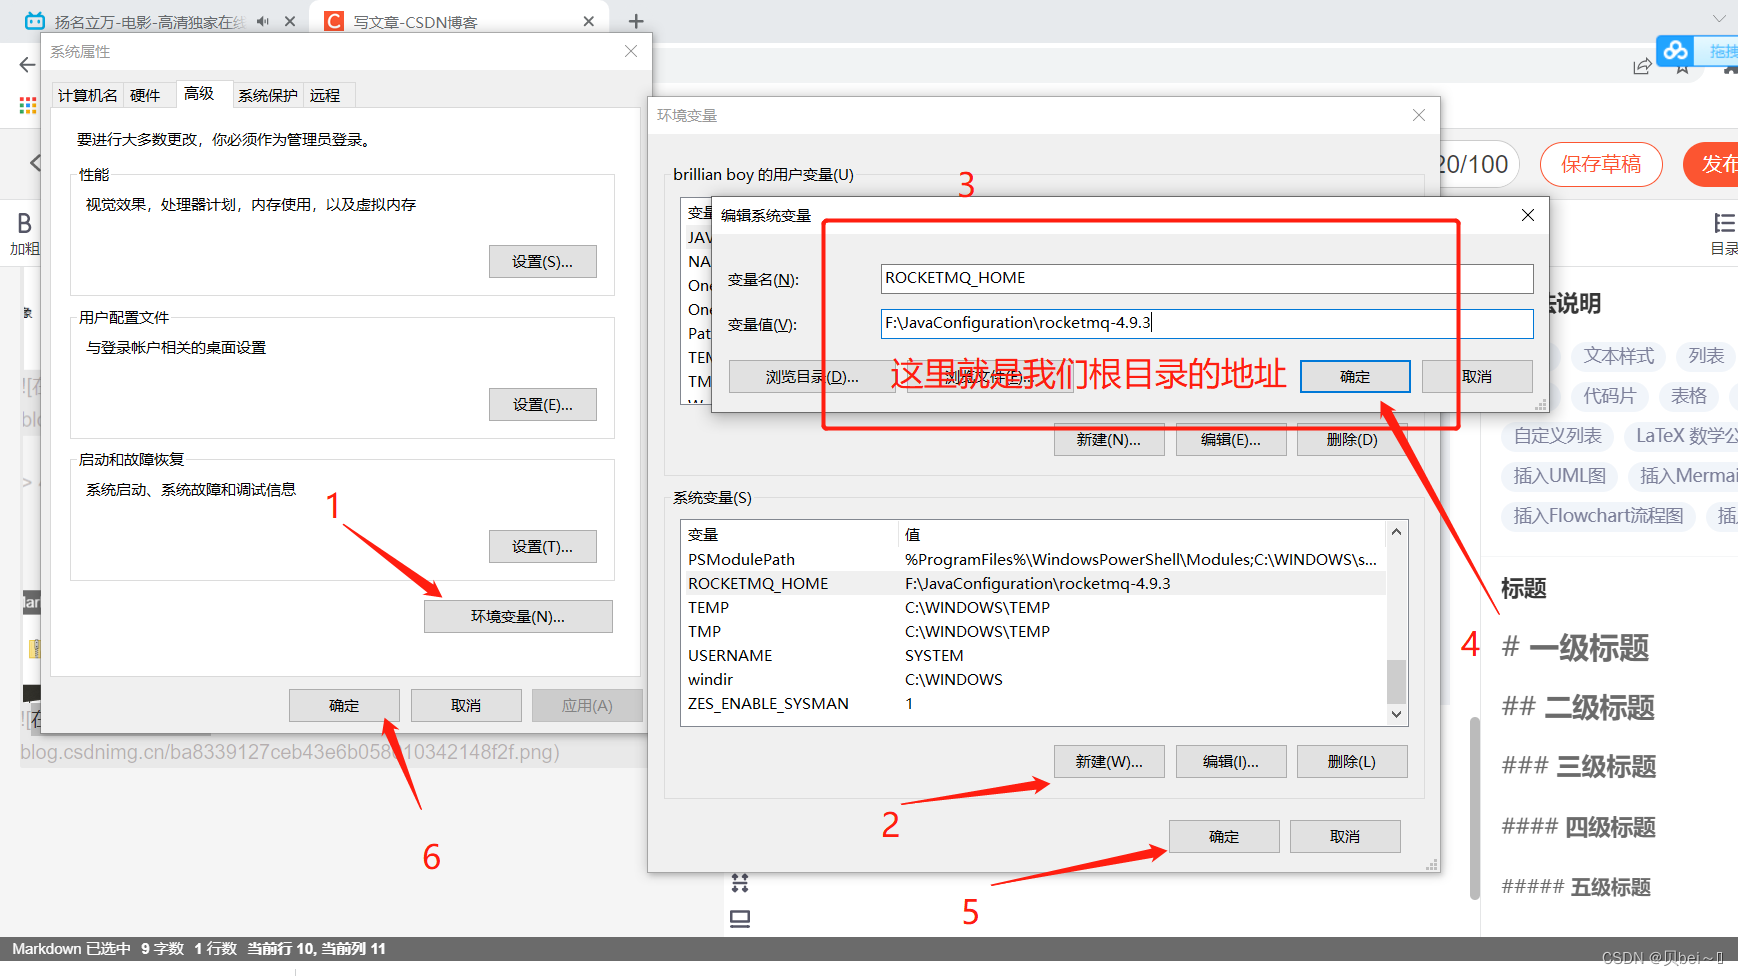Click 取消 in 环境变量 dialog
The width and height of the screenshot is (1738, 976).
pos(1345,836)
